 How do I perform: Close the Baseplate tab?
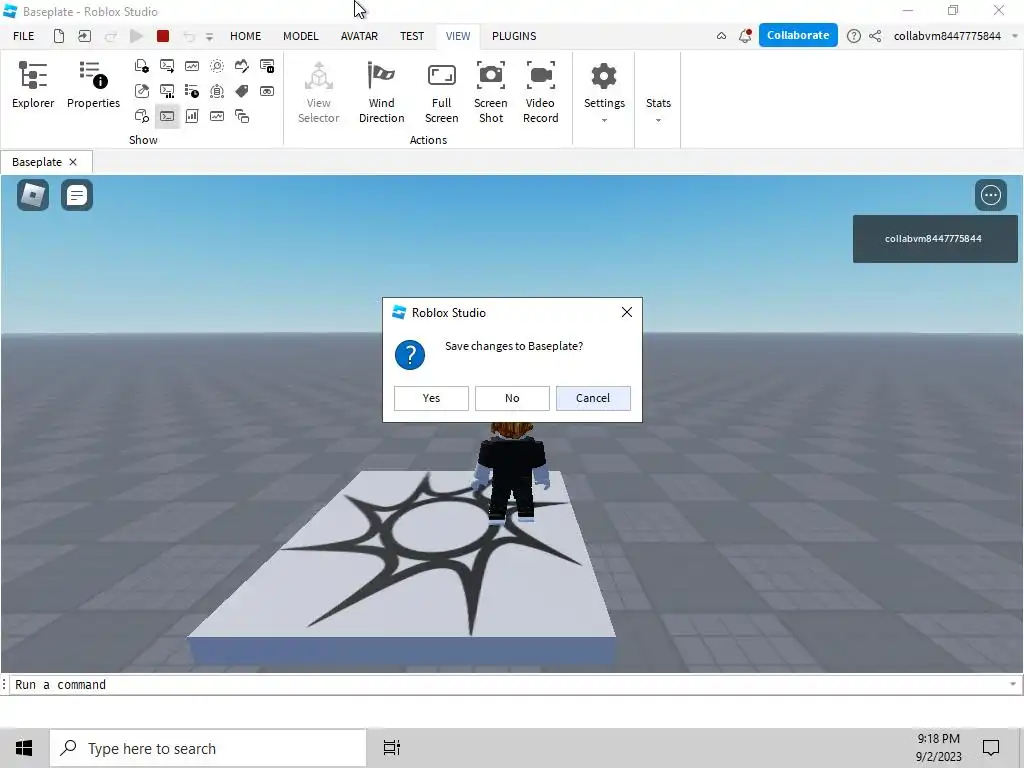[73, 162]
